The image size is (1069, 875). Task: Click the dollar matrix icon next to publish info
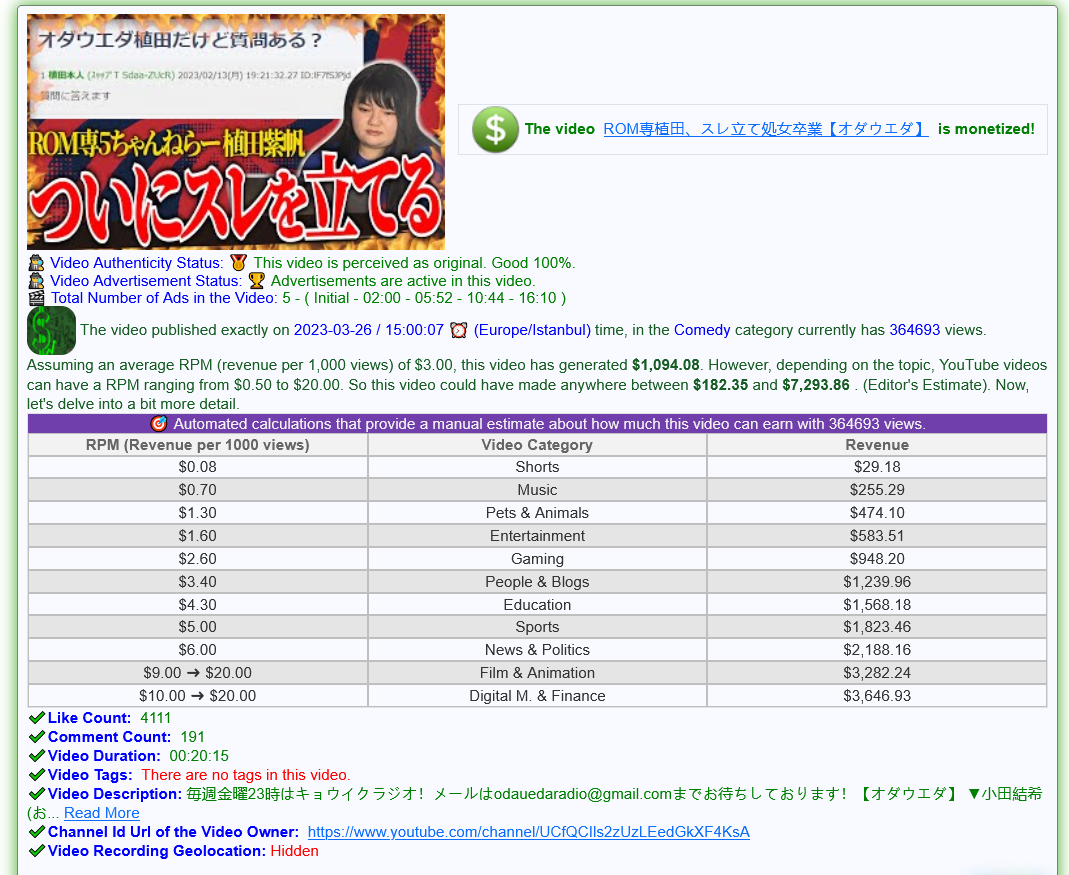pyautogui.click(x=51, y=330)
